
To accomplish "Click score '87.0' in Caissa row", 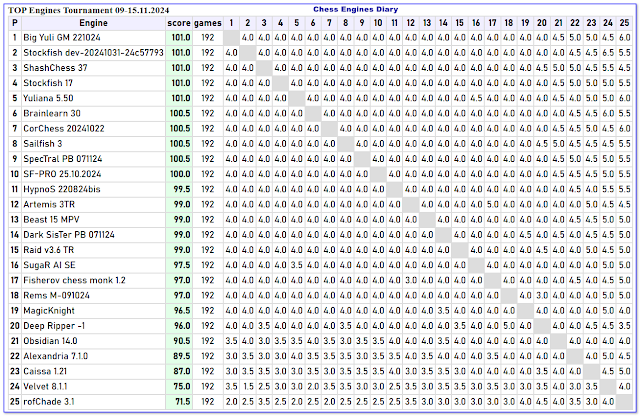I will (x=182, y=371).
